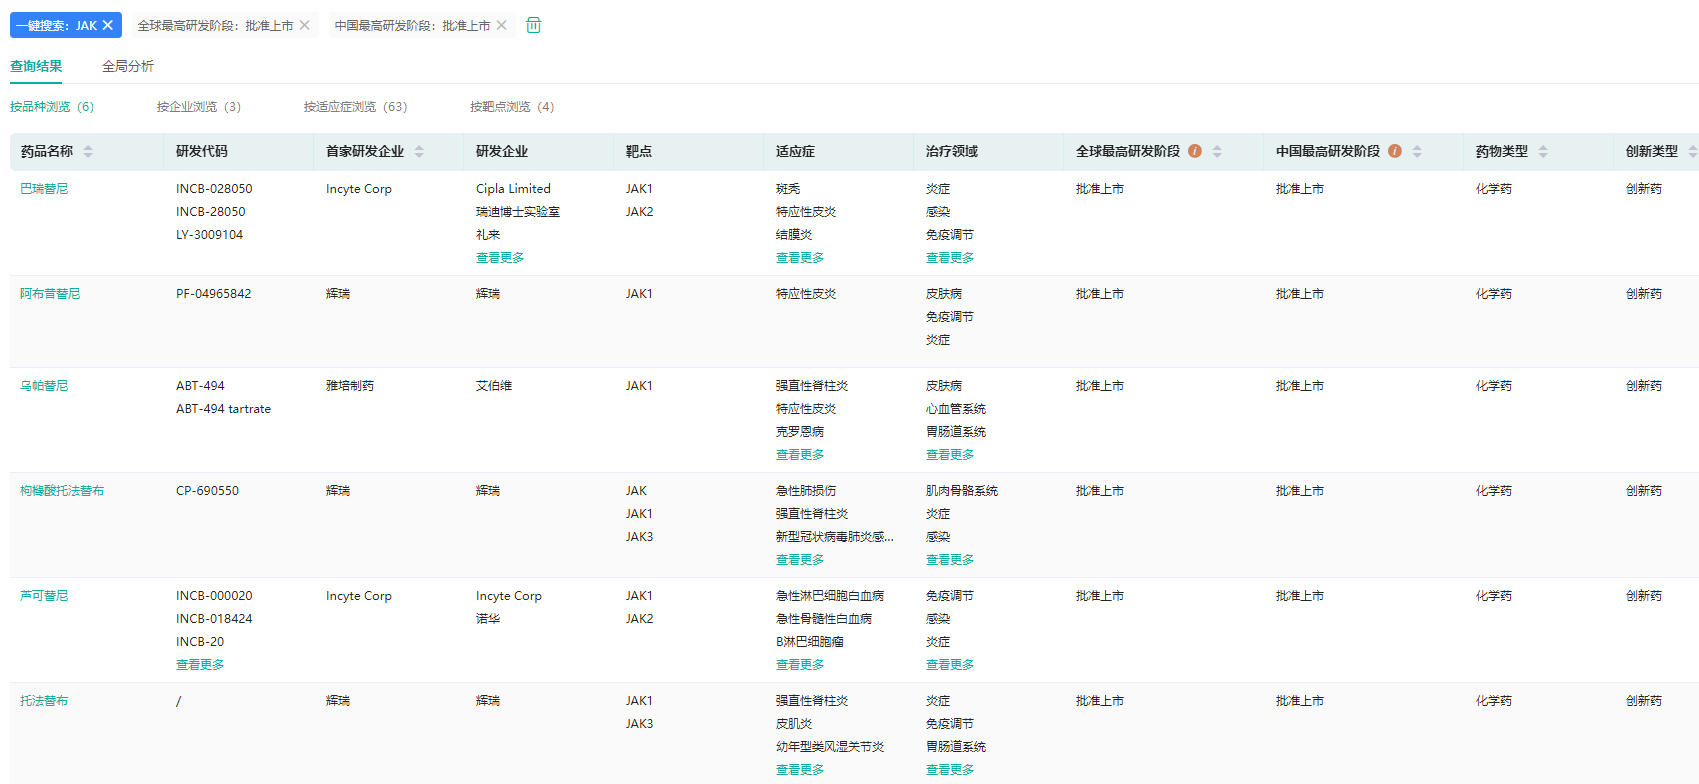Click info icon beside 中国最高研发阶段
Viewport: 1699px width, 784px height.
click(1395, 151)
